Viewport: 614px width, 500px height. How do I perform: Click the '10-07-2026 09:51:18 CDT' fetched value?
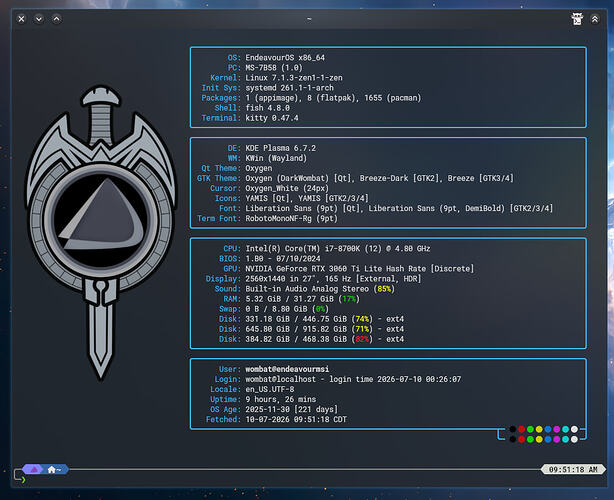(x=296, y=419)
